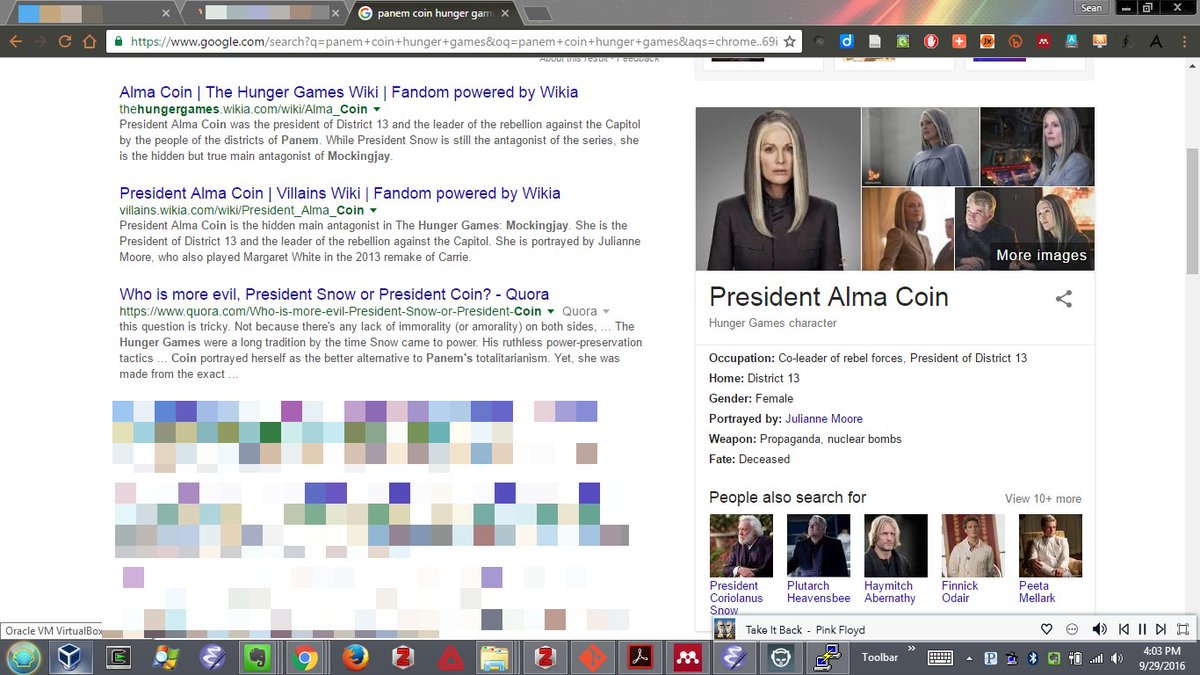
Task: Click 'View 10+ more' related searches
Action: pyautogui.click(x=1043, y=499)
